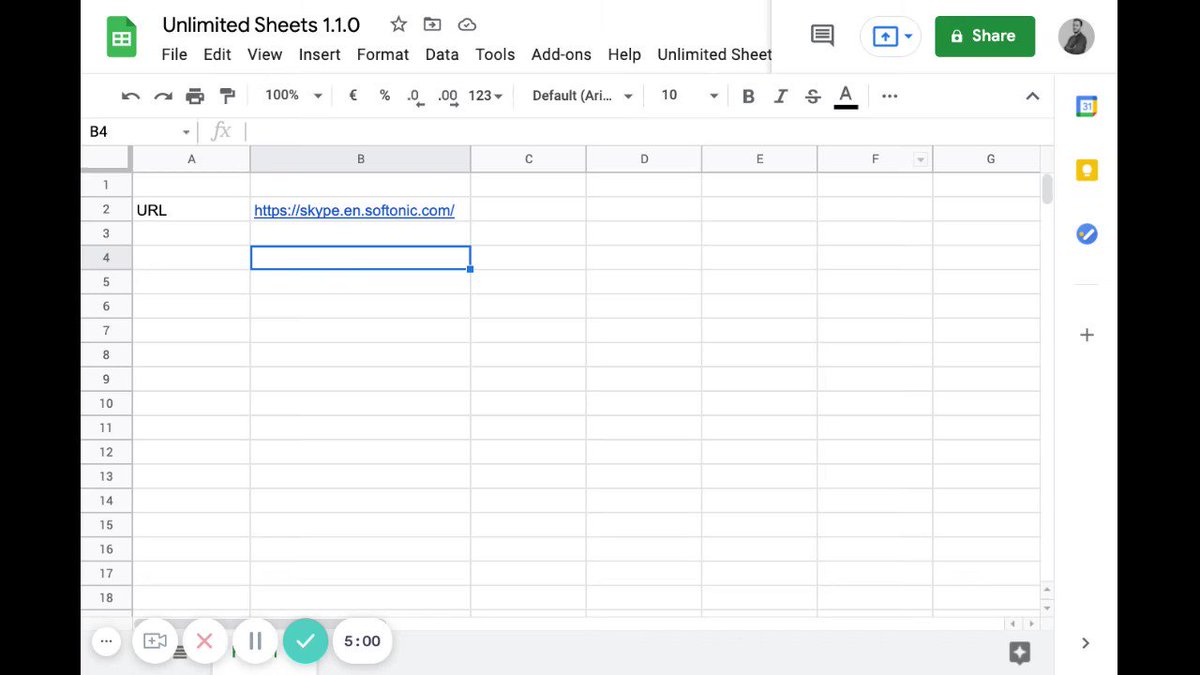Print the spreadsheet
This screenshot has height=675, width=1200.
[x=195, y=96]
